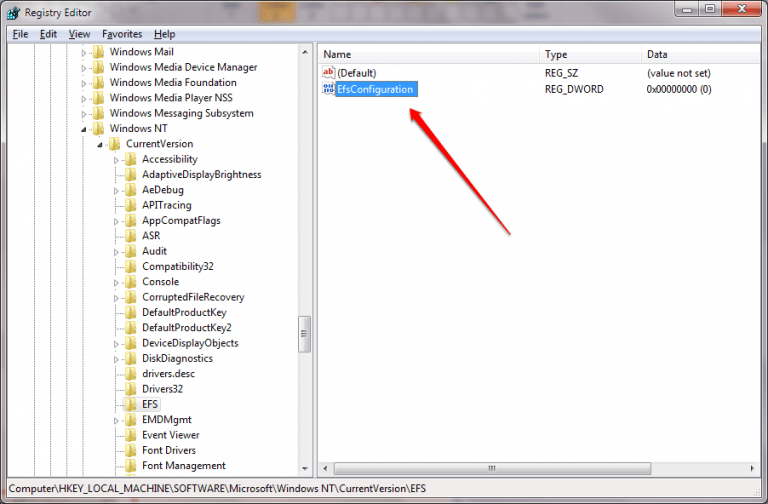This screenshot has height=504, width=768.
Task: Open the Favorites menu
Action: (122, 34)
